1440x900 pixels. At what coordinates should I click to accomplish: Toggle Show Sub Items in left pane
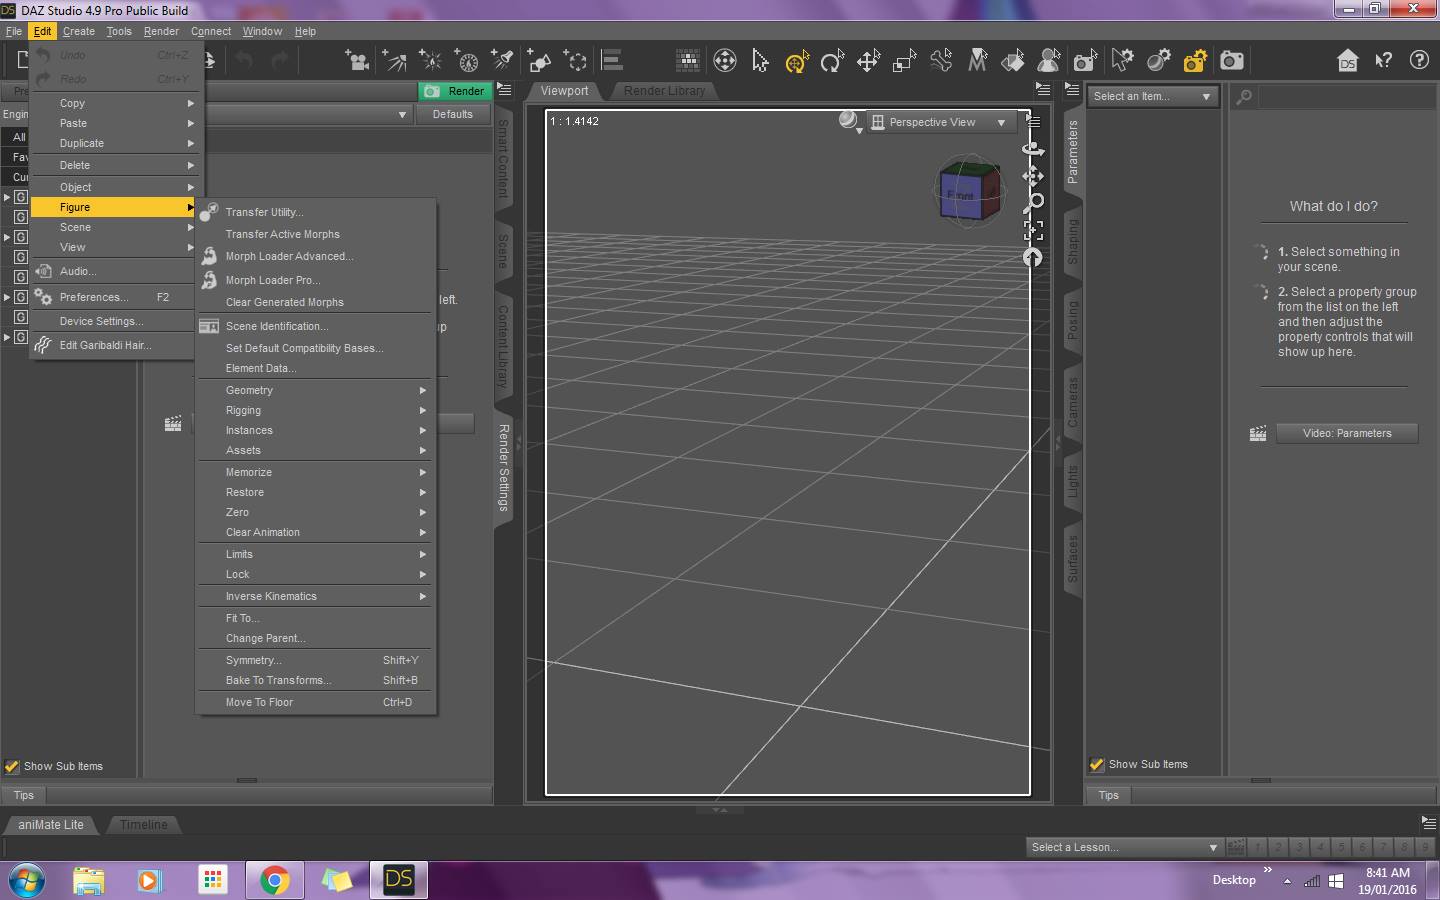click(x=13, y=767)
